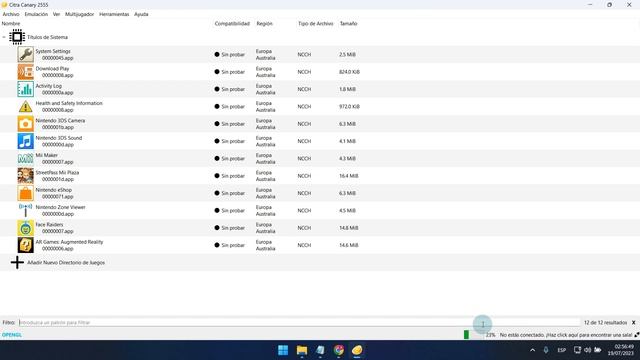Select the Nintendo 3DS Camera icon
Viewport: 640px width, 360px height.
pos(25,124)
